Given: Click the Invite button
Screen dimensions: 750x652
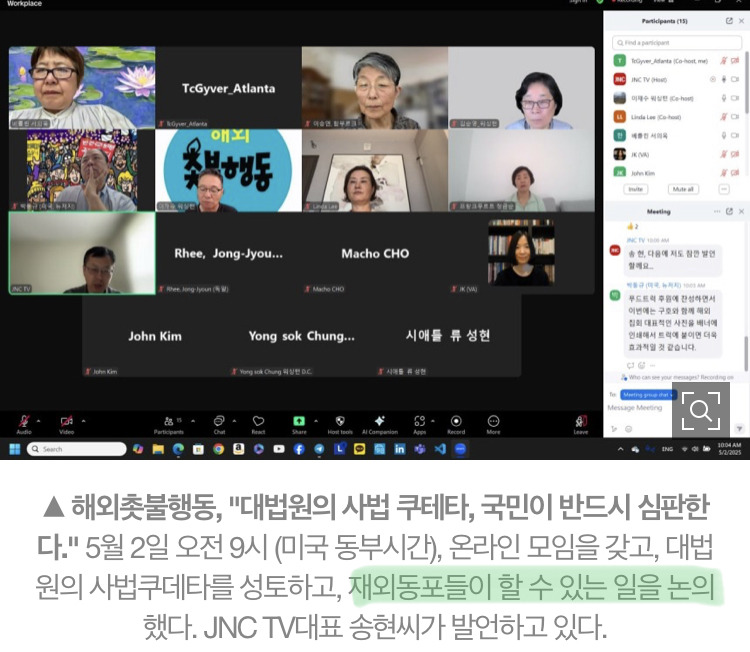Looking at the screenshot, I should pos(636,189).
